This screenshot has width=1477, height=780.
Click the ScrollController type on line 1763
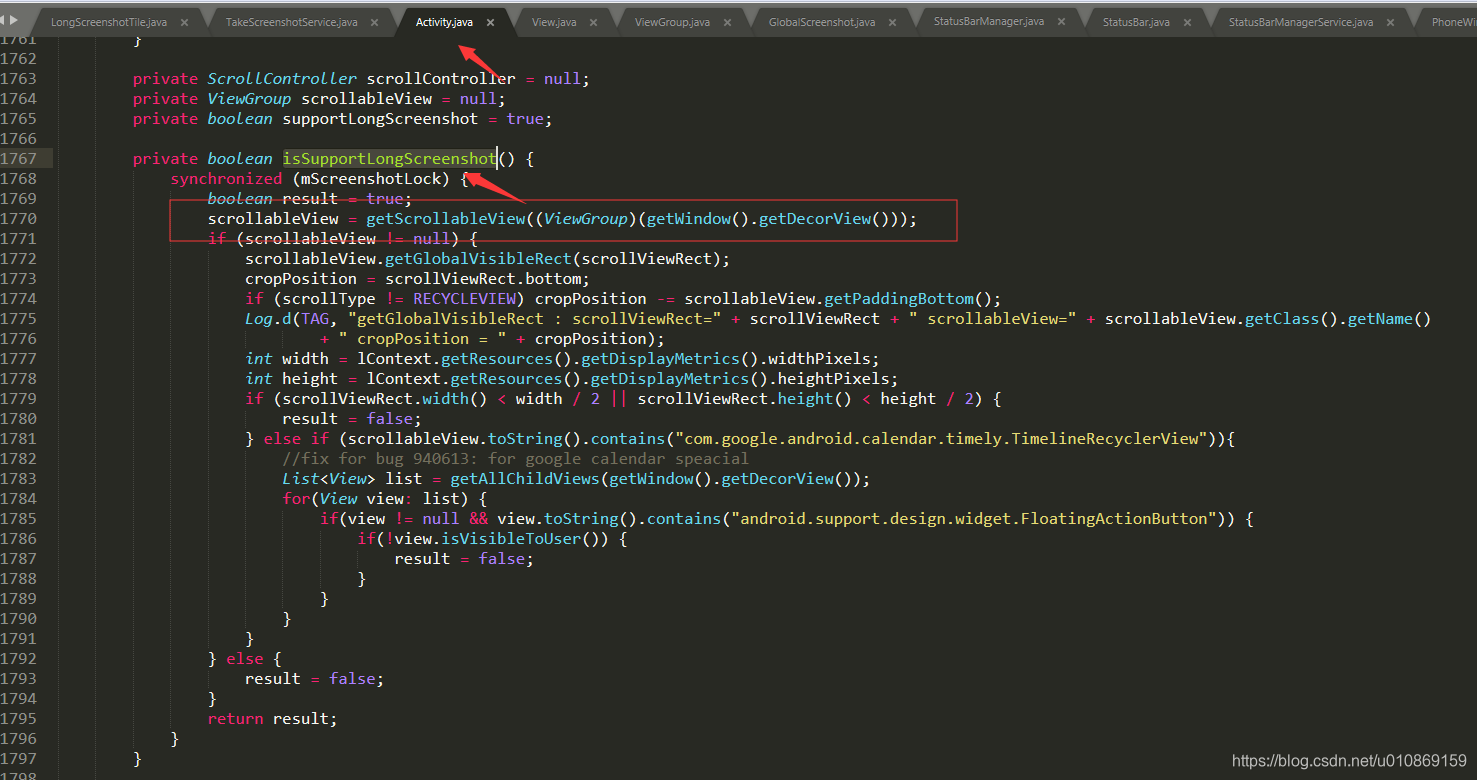282,79
